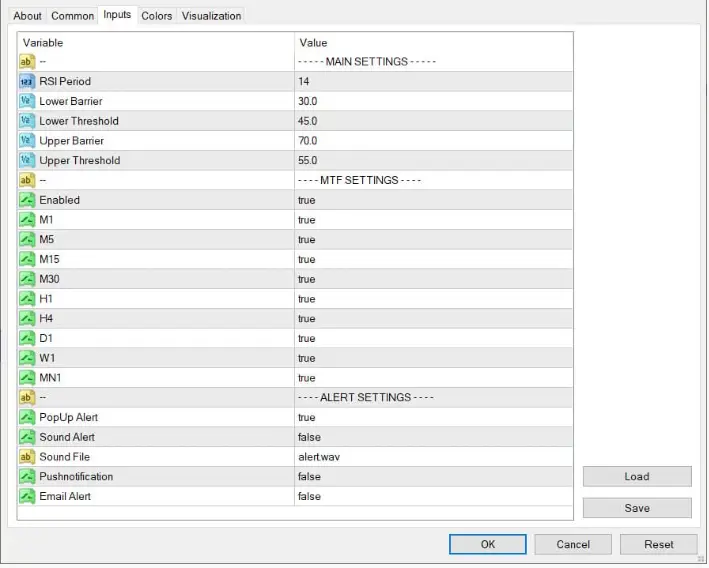Click the green icon beside M15
709x568 pixels.
[27, 259]
